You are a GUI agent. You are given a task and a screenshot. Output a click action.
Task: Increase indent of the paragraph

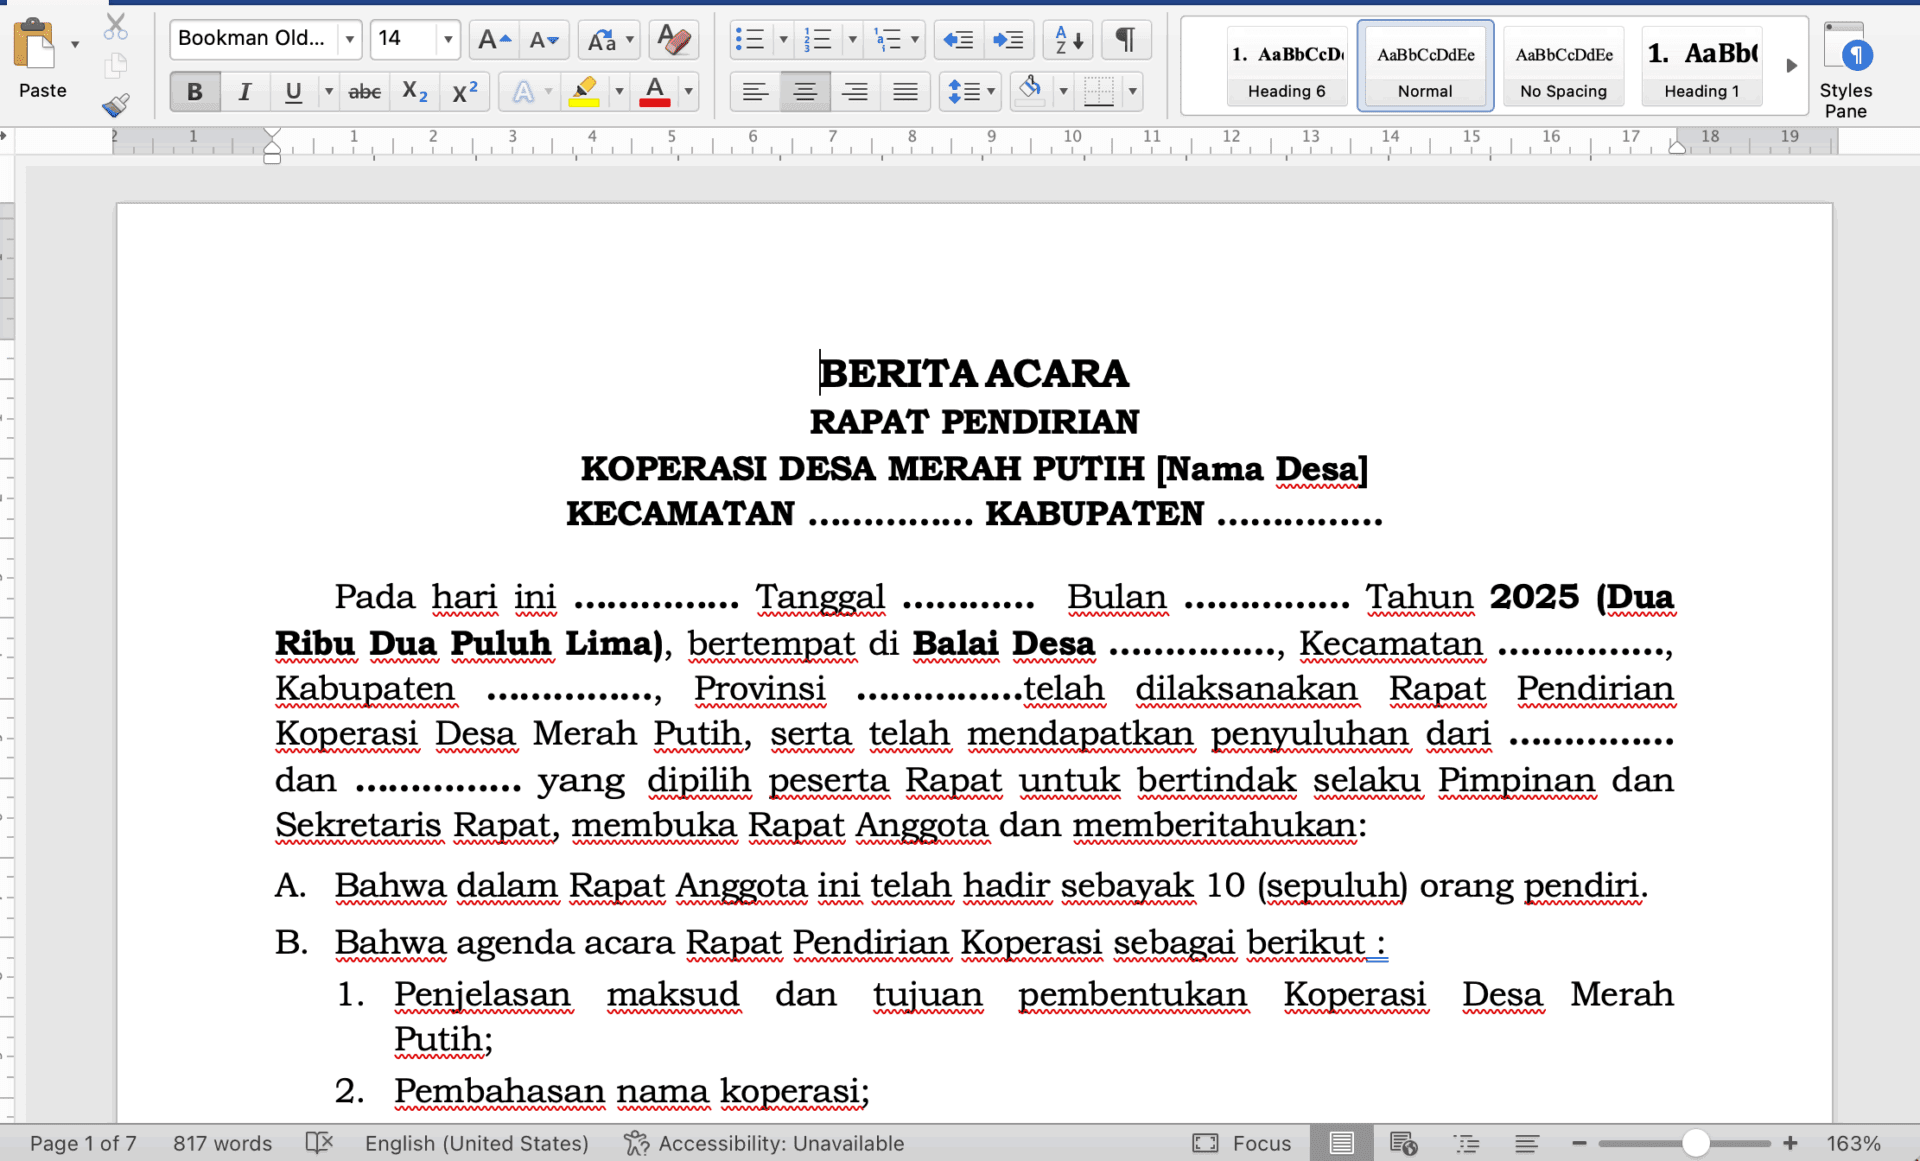click(1009, 40)
